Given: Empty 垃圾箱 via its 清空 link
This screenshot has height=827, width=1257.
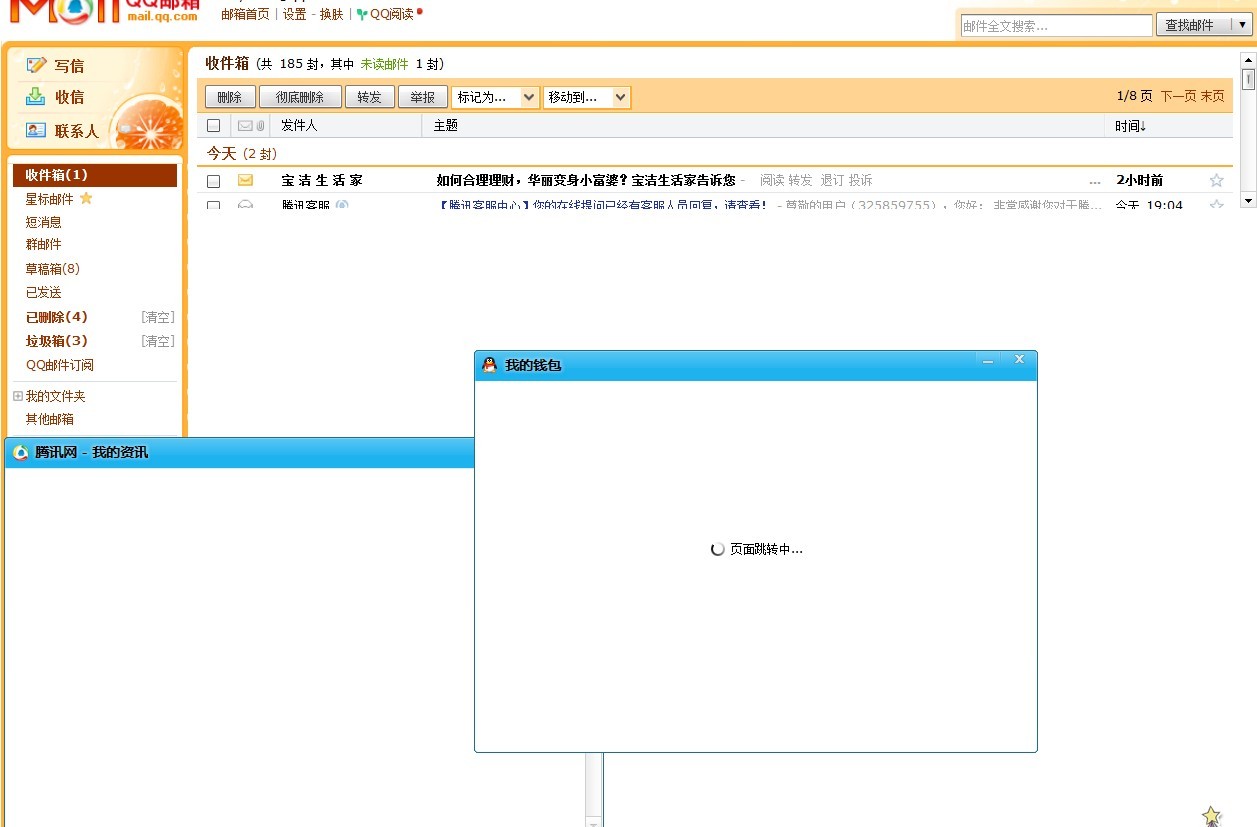Looking at the screenshot, I should pyautogui.click(x=158, y=341).
